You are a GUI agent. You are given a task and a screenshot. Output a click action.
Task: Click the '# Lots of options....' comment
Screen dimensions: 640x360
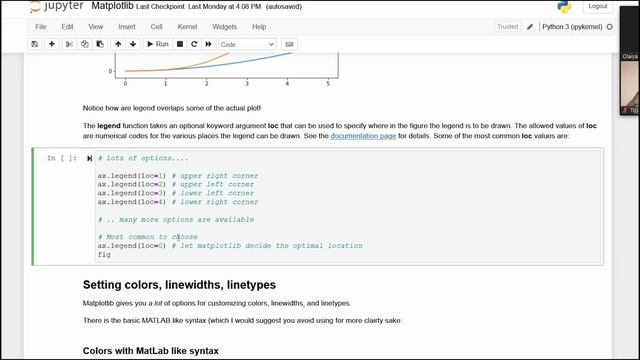(143, 158)
